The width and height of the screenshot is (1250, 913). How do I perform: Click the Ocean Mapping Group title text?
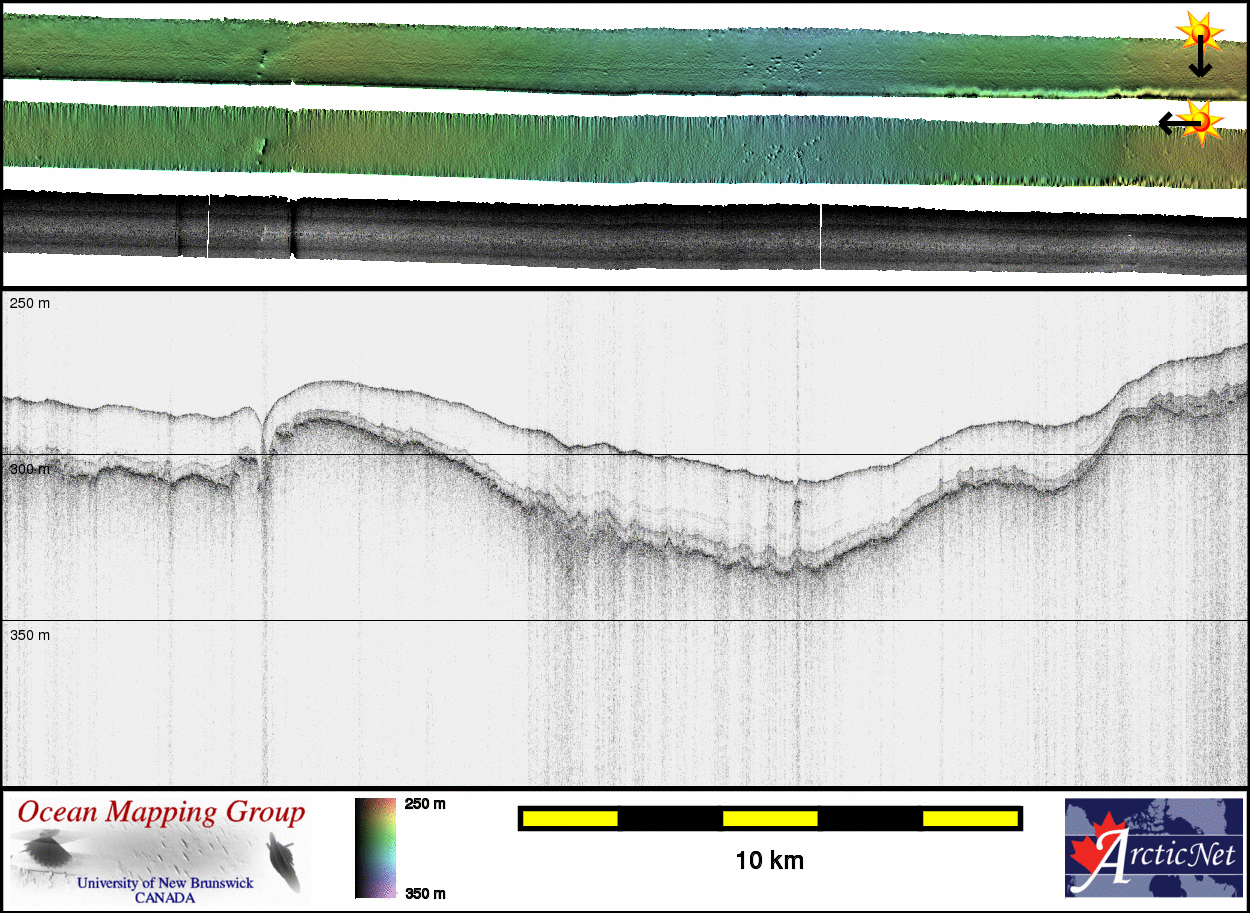(161, 813)
